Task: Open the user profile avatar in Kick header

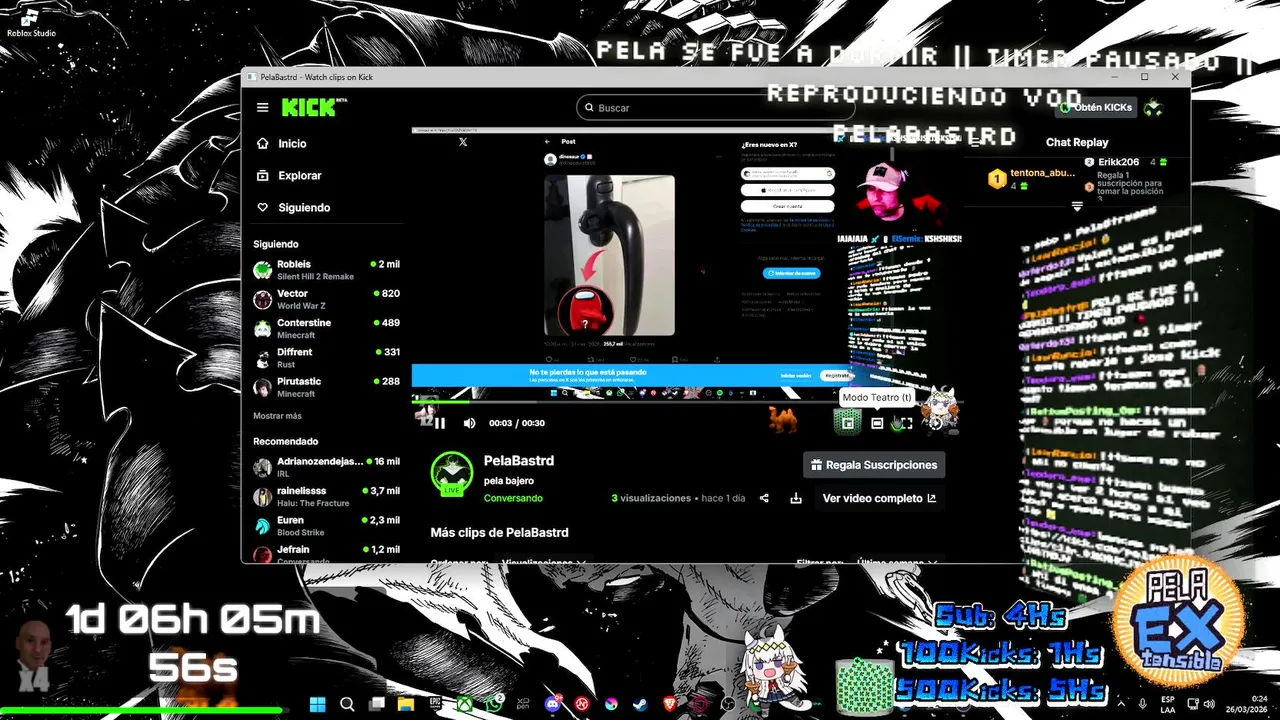Action: click(1153, 107)
